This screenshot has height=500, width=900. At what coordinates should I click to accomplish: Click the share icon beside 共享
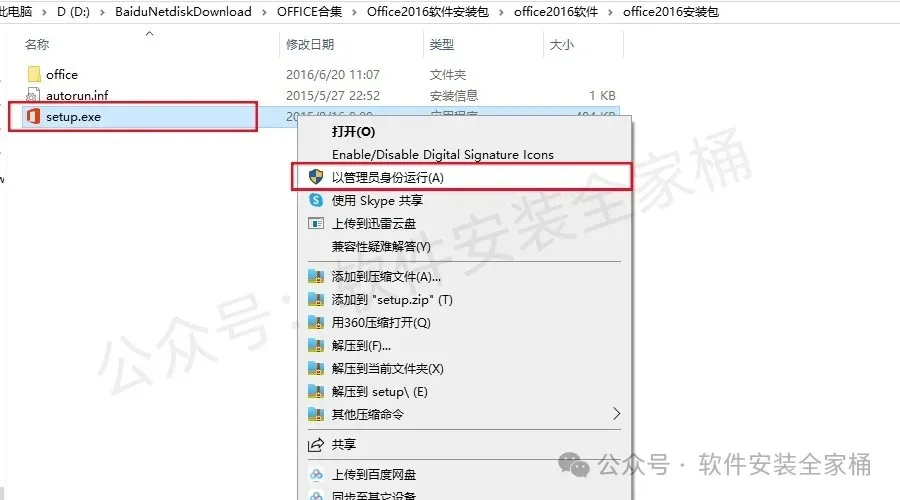(316, 444)
